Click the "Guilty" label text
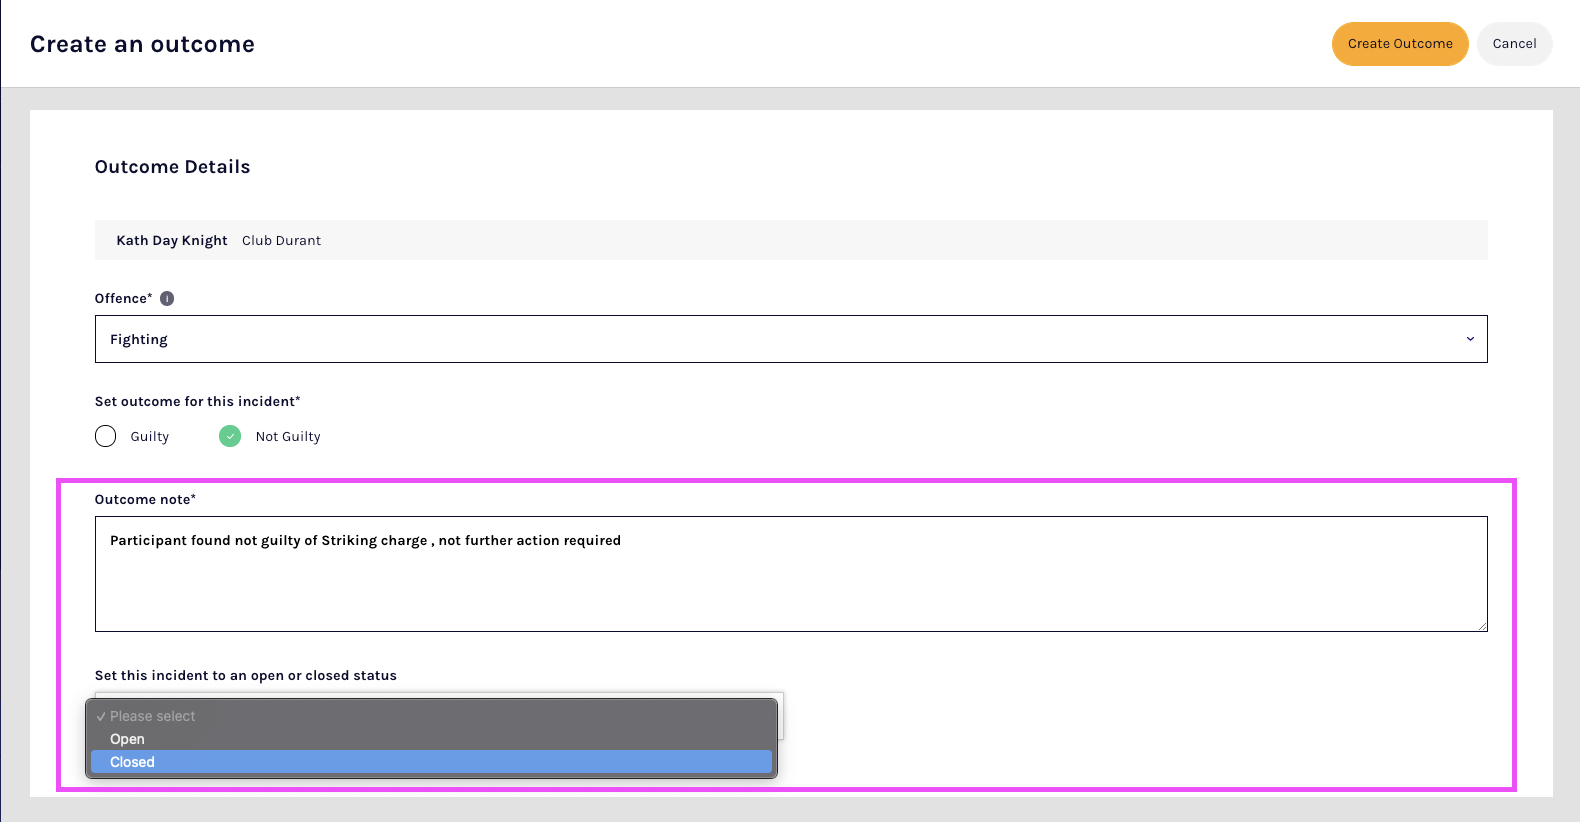This screenshot has height=822, width=1580. coord(150,437)
